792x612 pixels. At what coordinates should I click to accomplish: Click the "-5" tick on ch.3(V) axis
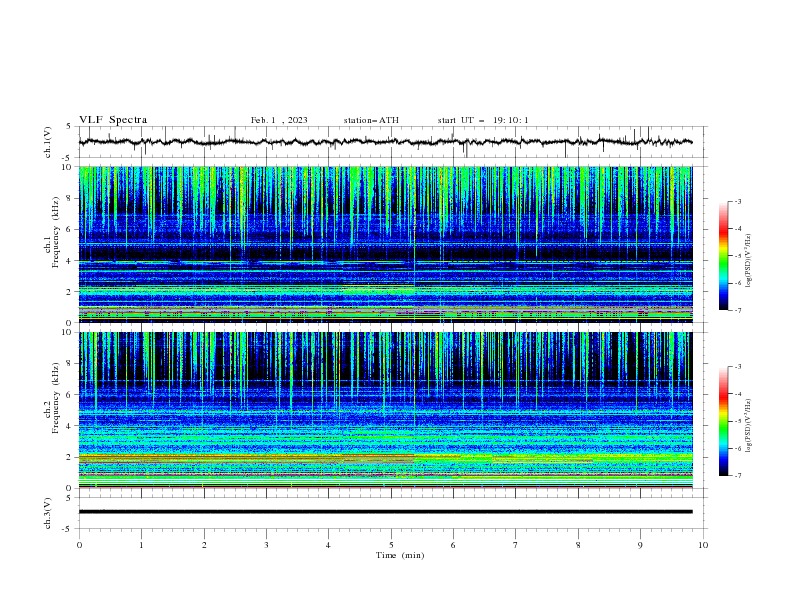68,529
